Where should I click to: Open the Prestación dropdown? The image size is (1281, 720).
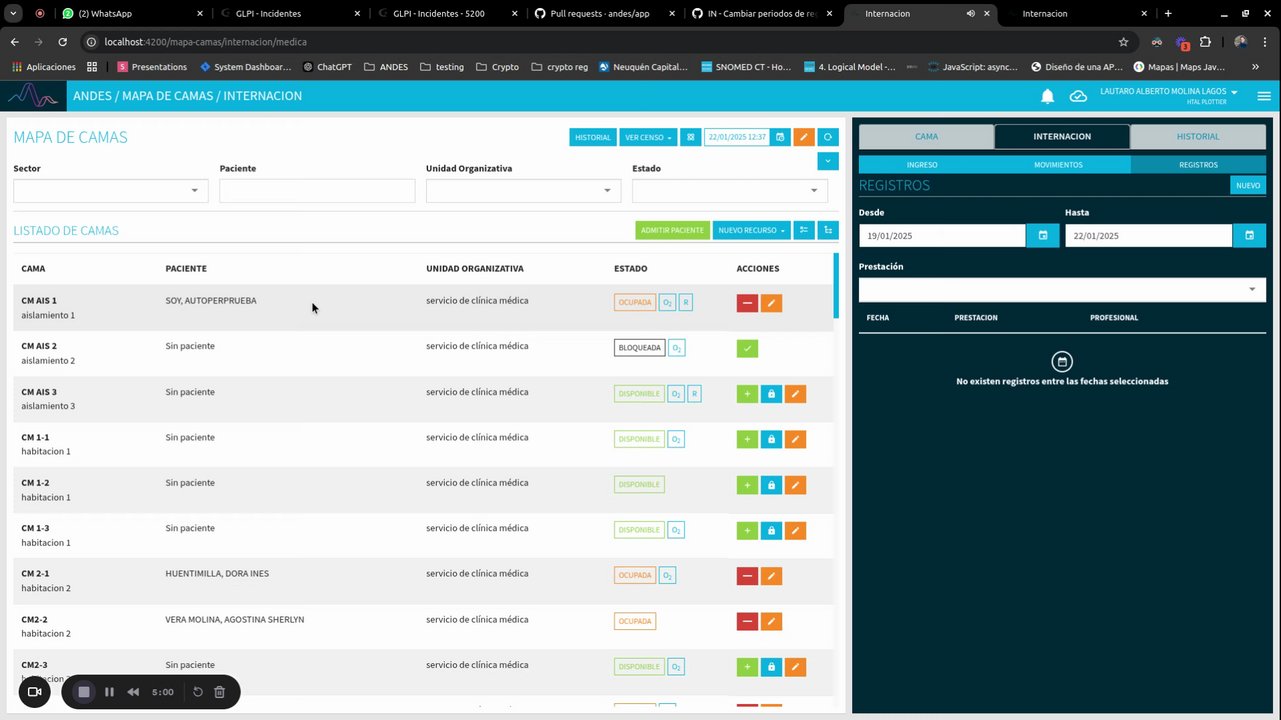coord(1062,289)
